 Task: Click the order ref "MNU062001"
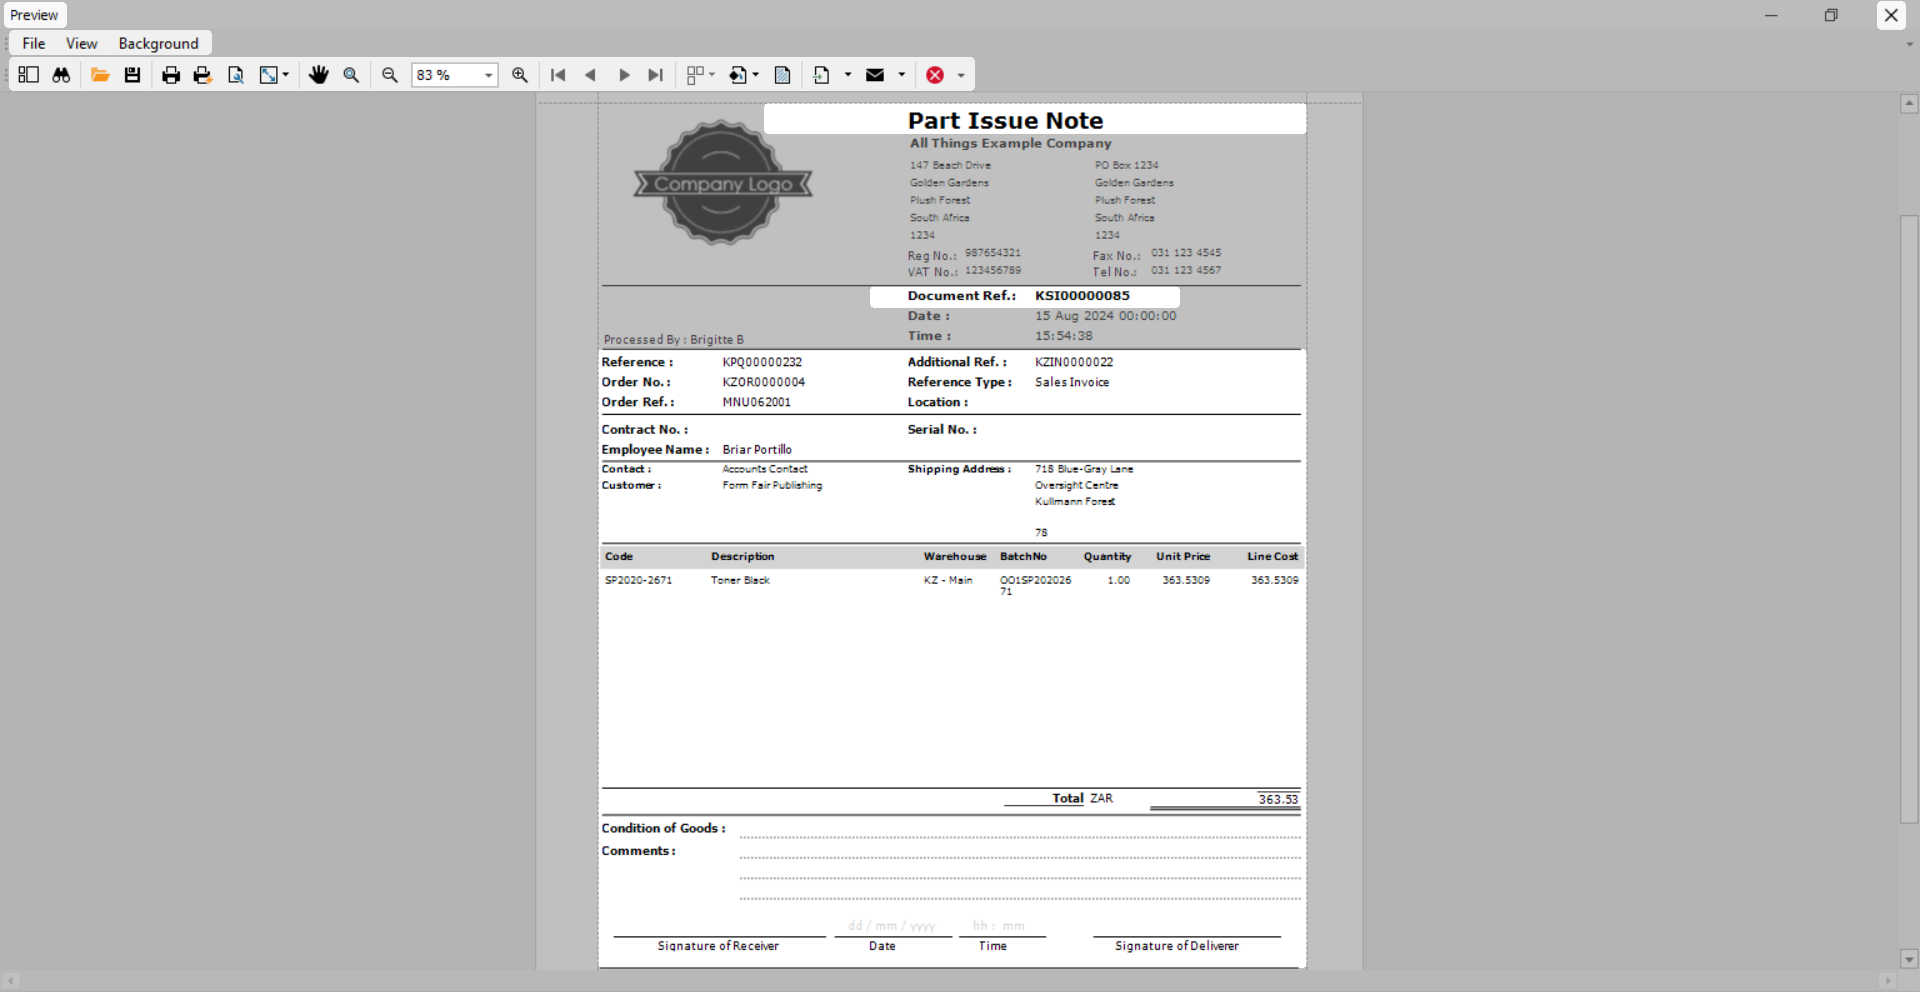click(x=757, y=402)
